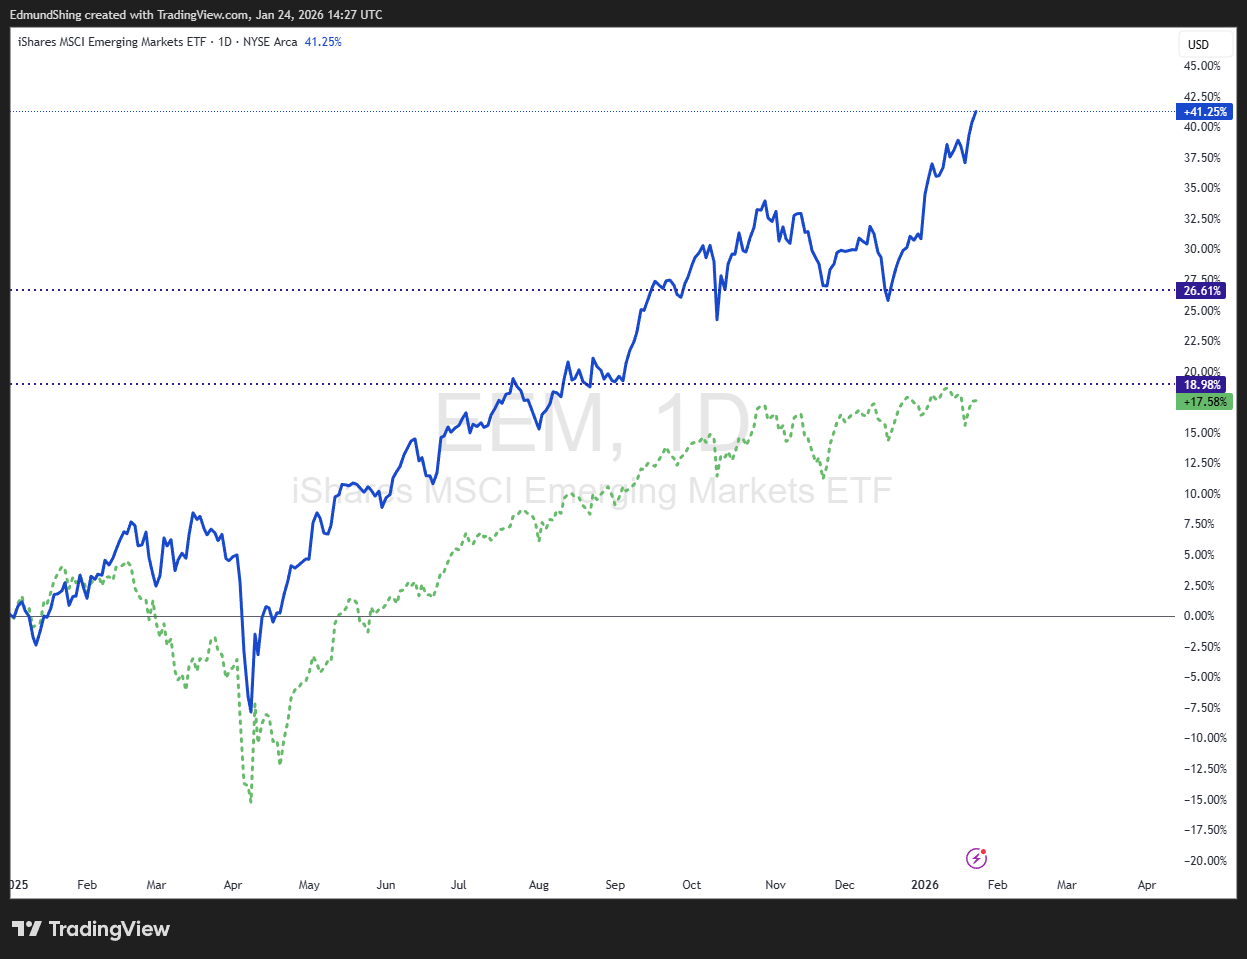Select the 30.00% axis label
This screenshot has height=959, width=1247.
click(1202, 249)
